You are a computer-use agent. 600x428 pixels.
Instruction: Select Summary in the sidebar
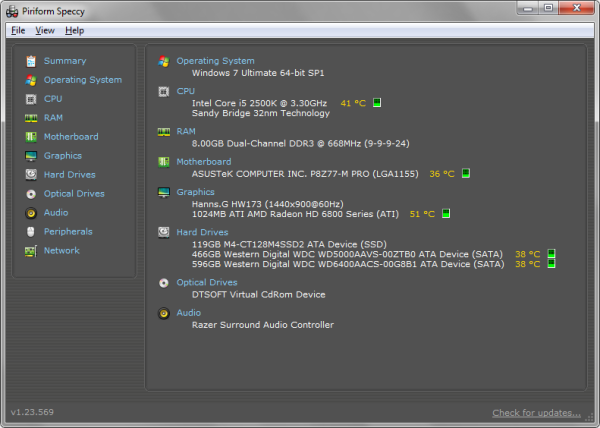[x=65, y=61]
